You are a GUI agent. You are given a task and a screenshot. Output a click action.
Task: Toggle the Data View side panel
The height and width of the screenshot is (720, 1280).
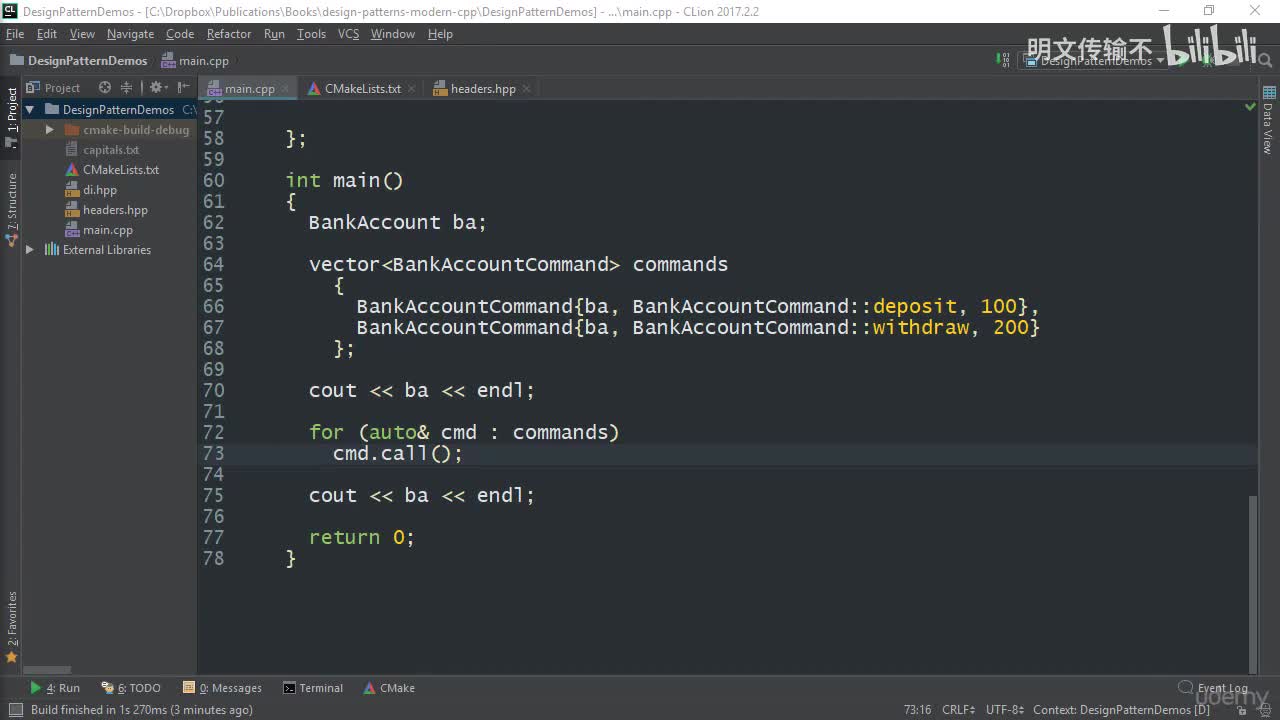(x=1267, y=121)
